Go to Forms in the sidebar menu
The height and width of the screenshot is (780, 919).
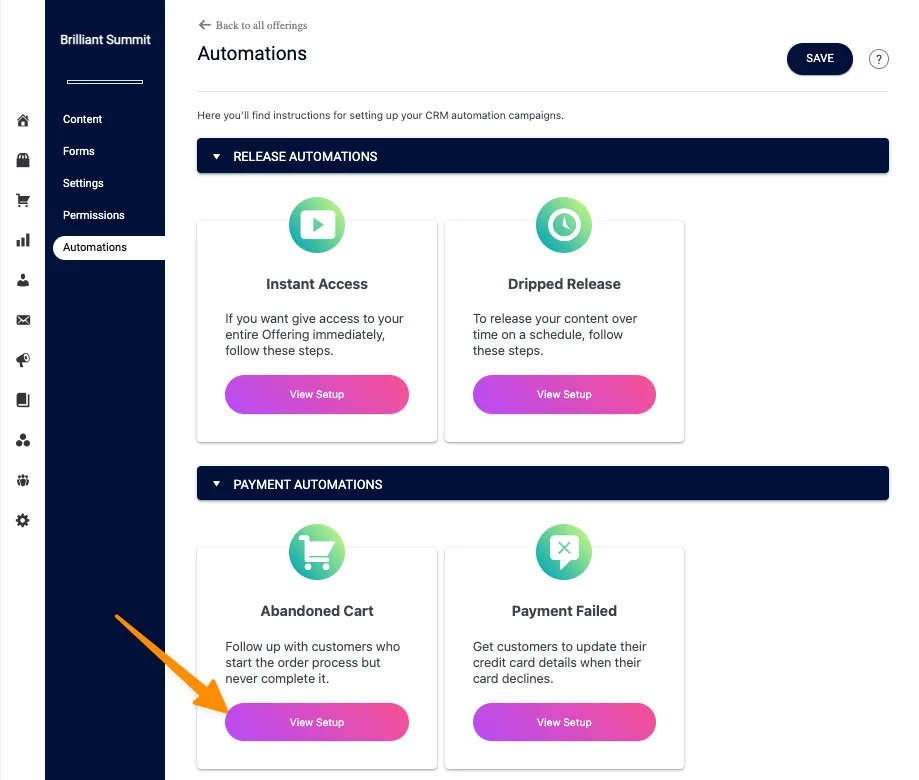pyautogui.click(x=78, y=151)
